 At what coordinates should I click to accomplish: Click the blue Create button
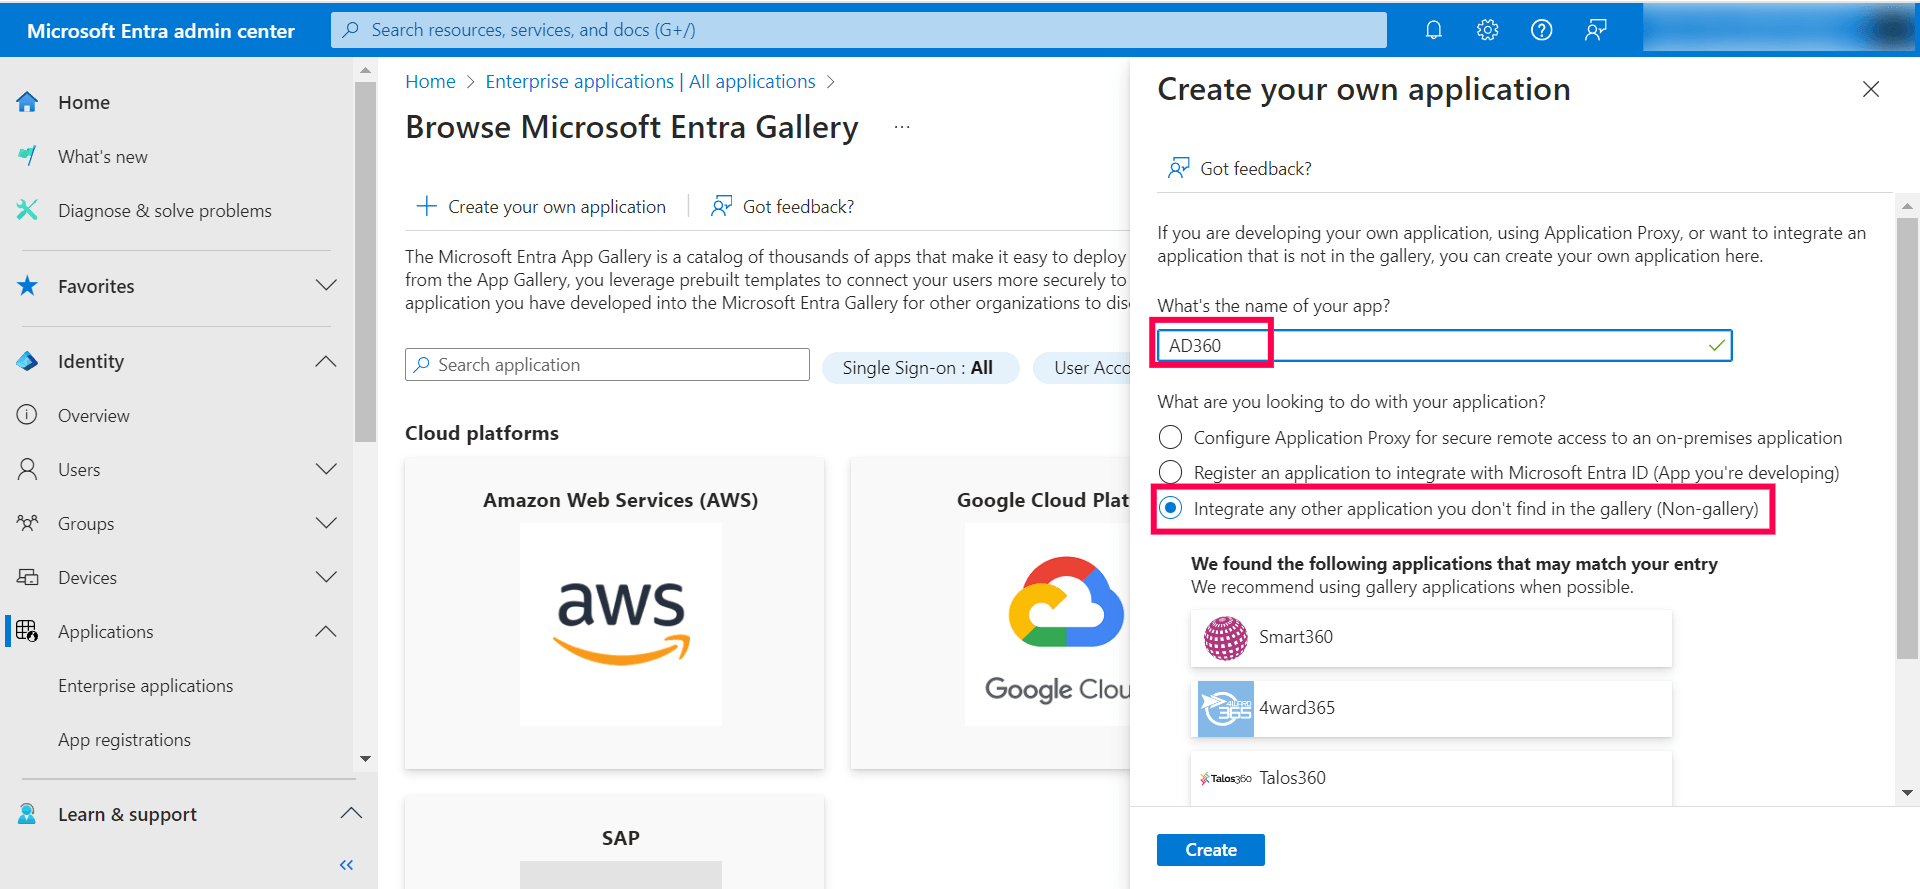tap(1210, 850)
